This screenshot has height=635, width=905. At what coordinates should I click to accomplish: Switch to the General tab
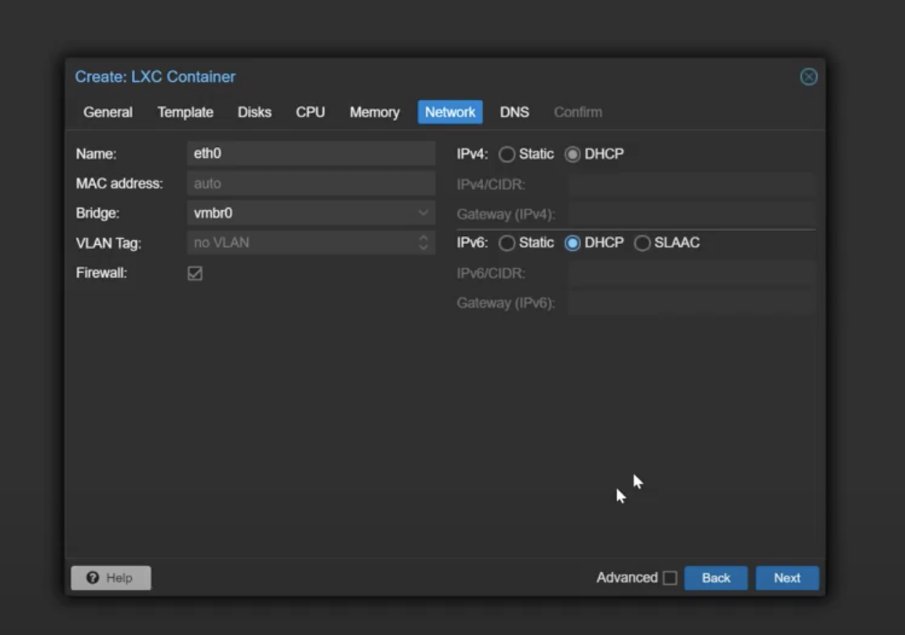click(x=108, y=112)
